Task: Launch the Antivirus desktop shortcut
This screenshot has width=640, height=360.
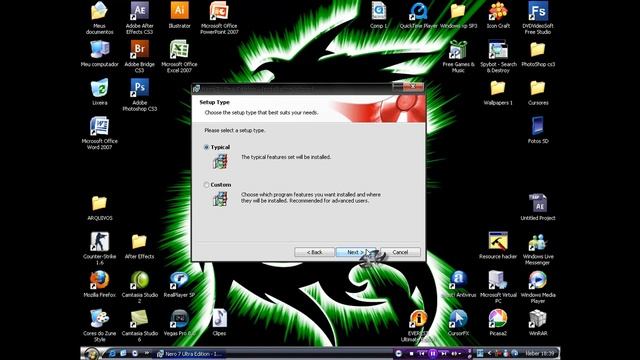Action: [458, 284]
